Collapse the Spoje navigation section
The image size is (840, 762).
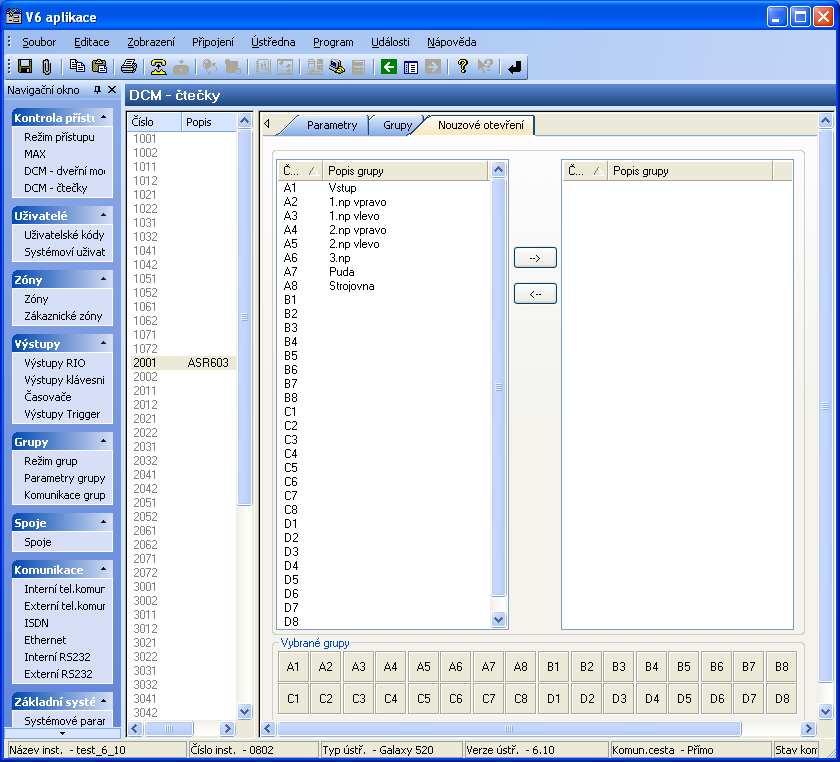[x=103, y=522]
